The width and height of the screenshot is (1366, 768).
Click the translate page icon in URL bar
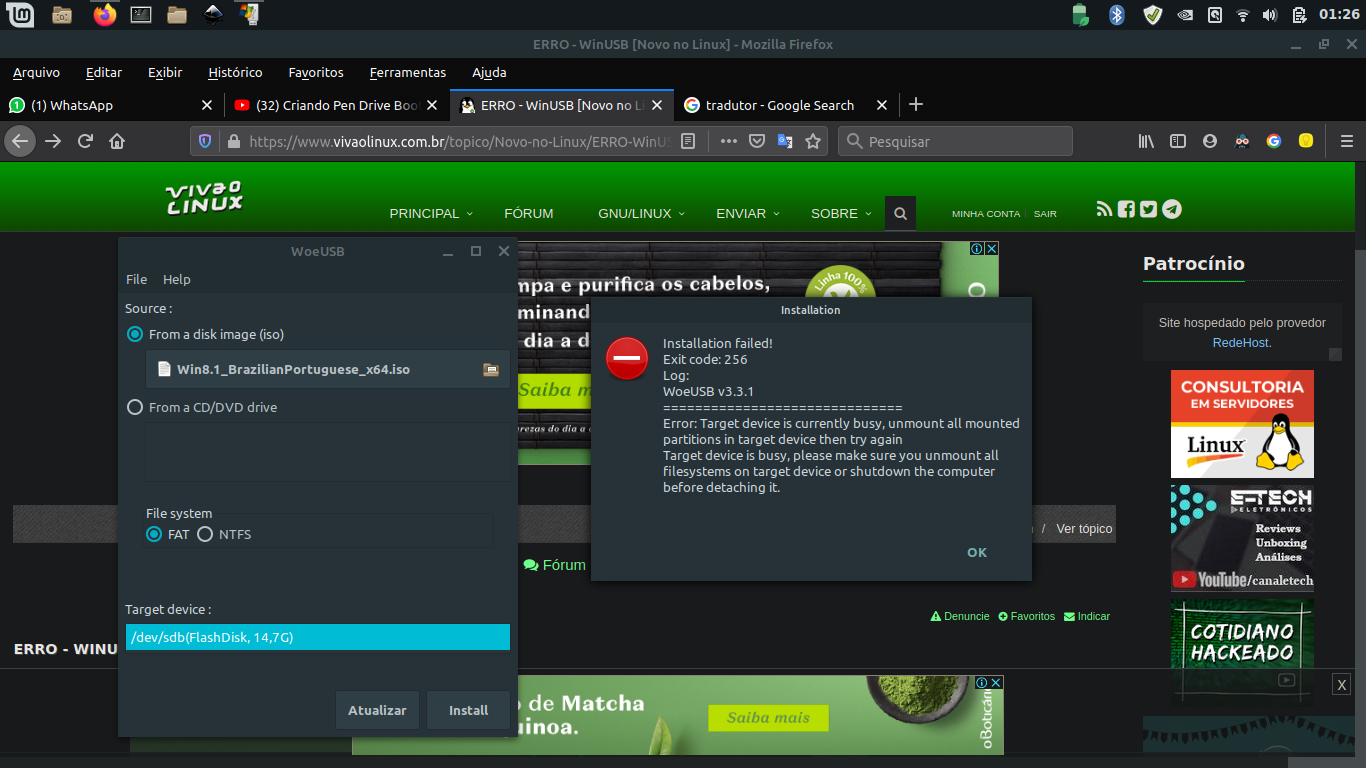click(x=785, y=141)
